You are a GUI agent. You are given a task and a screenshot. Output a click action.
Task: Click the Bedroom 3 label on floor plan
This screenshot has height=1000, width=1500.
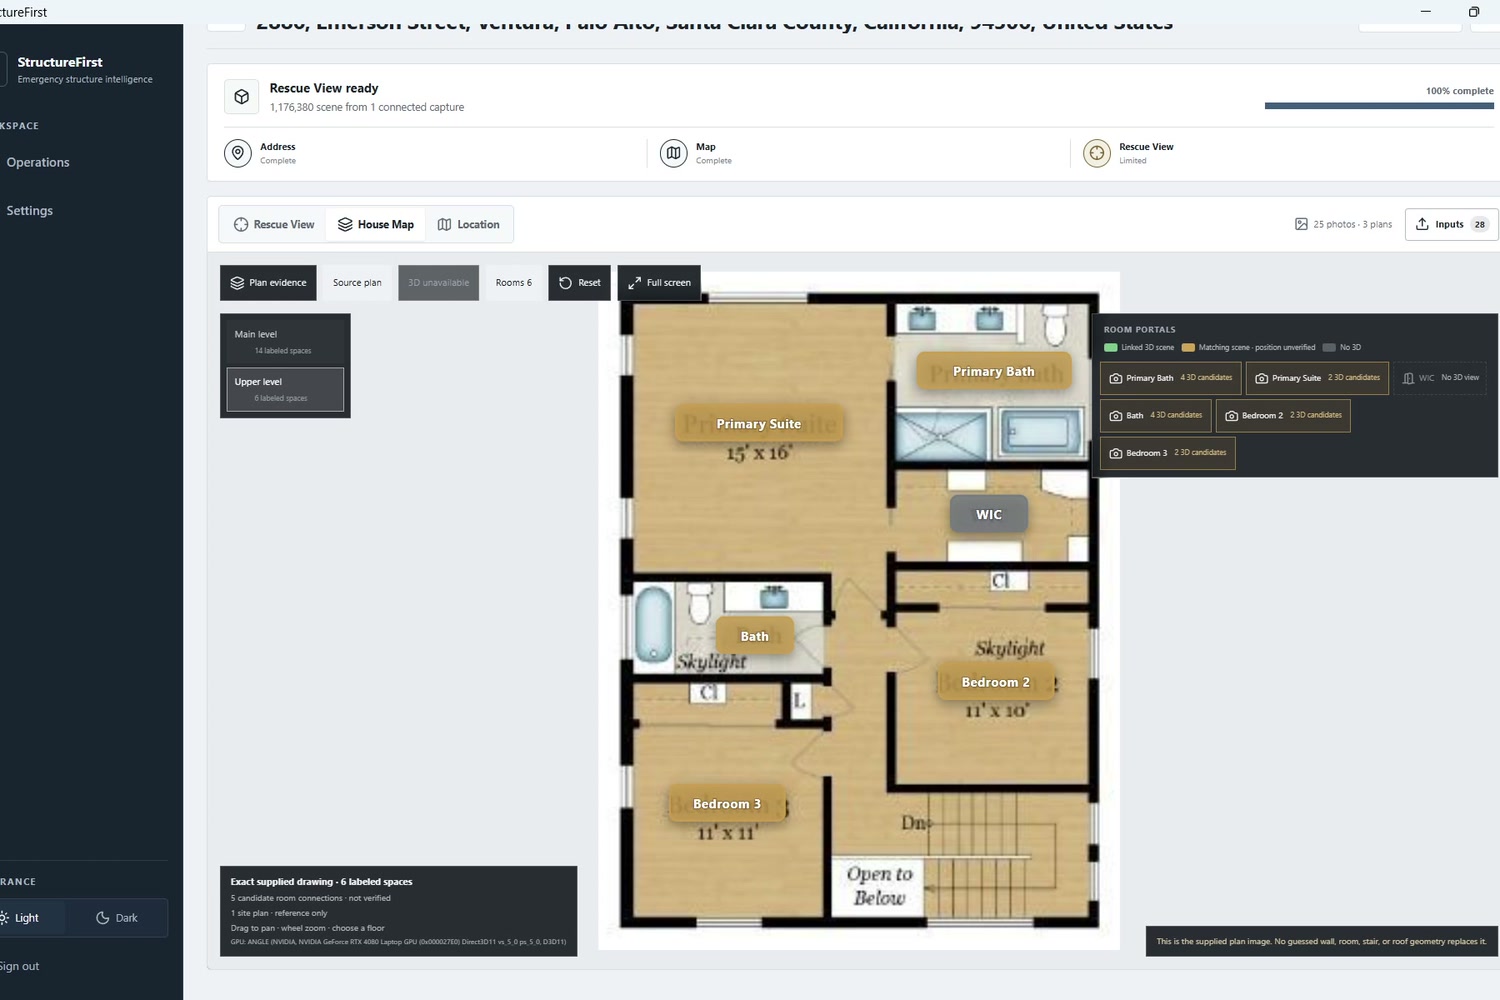coord(727,804)
